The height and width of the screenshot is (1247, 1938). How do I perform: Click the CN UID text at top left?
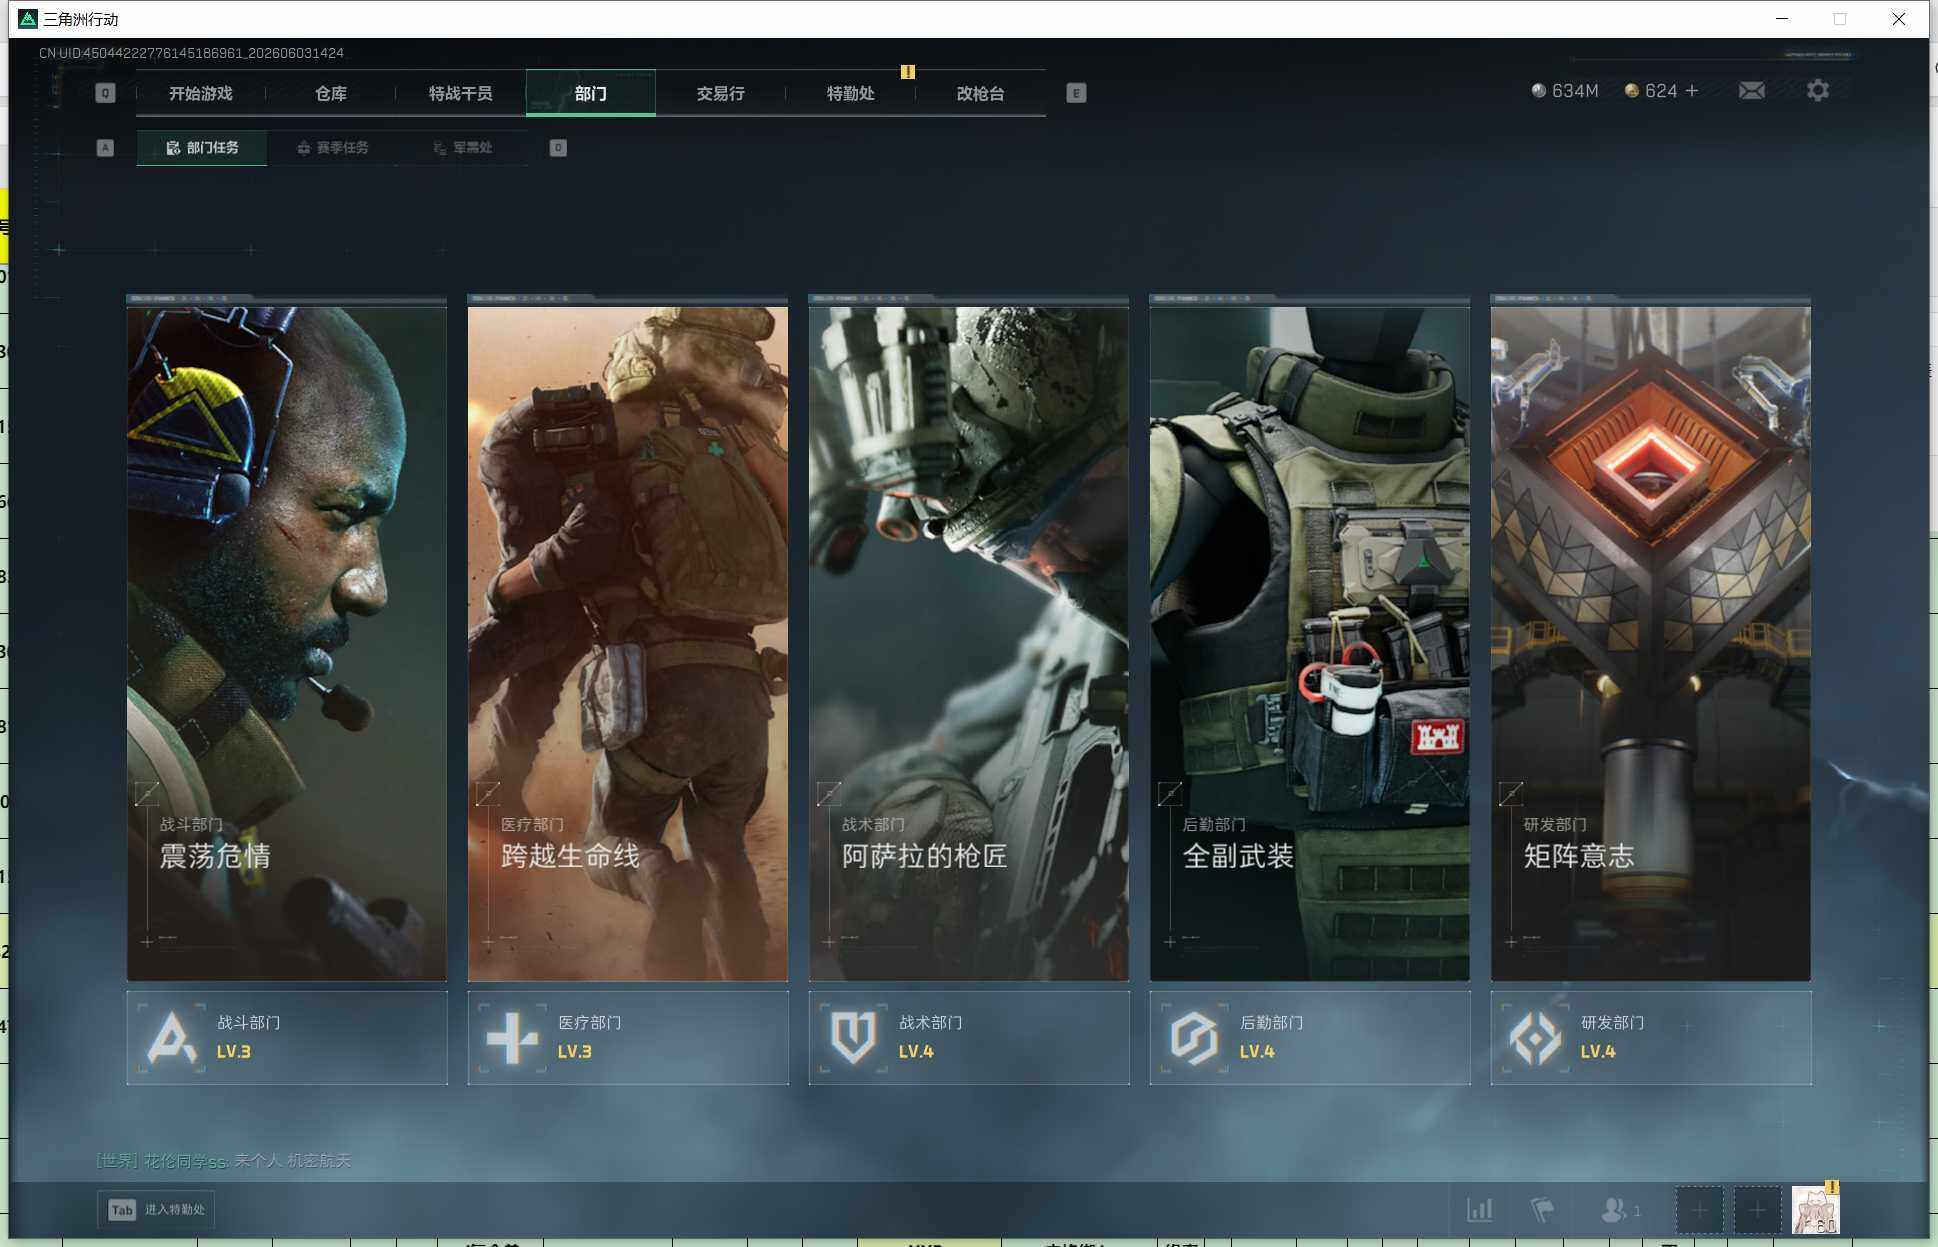point(191,53)
